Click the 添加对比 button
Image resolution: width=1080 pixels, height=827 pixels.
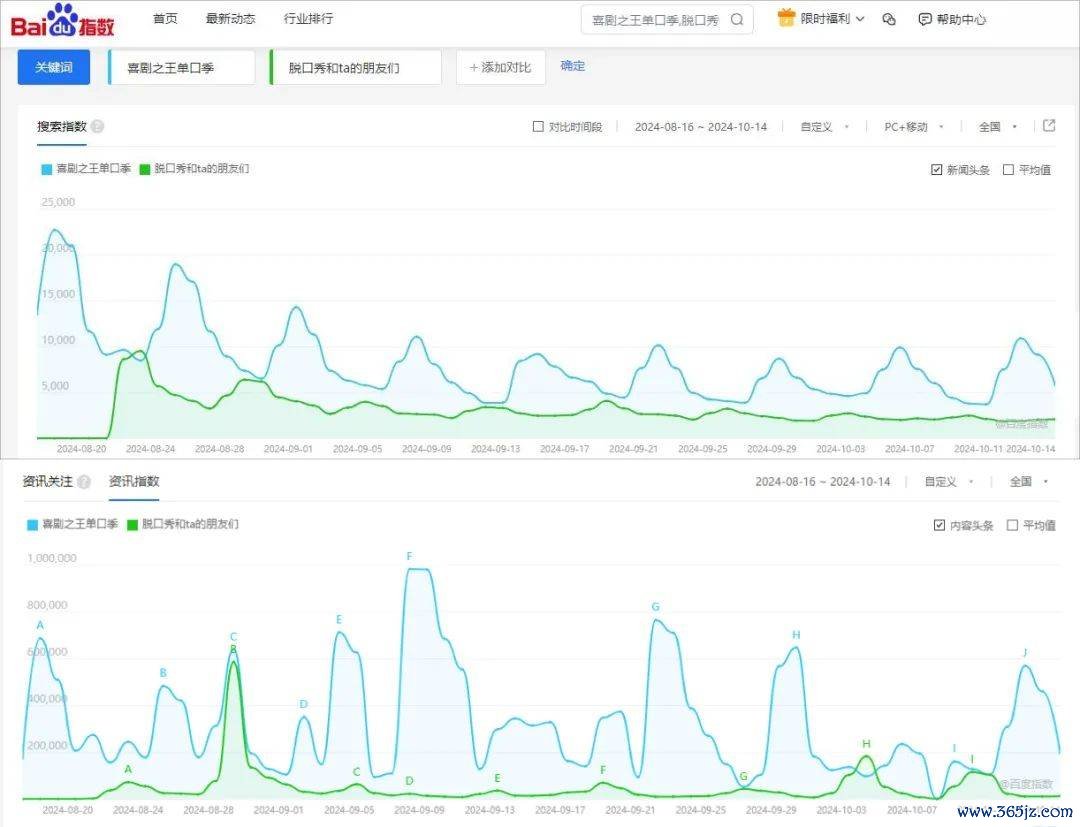500,67
